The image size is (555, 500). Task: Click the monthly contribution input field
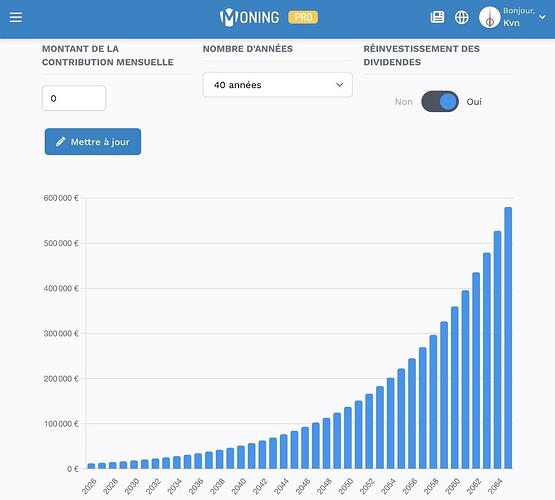tap(74, 98)
